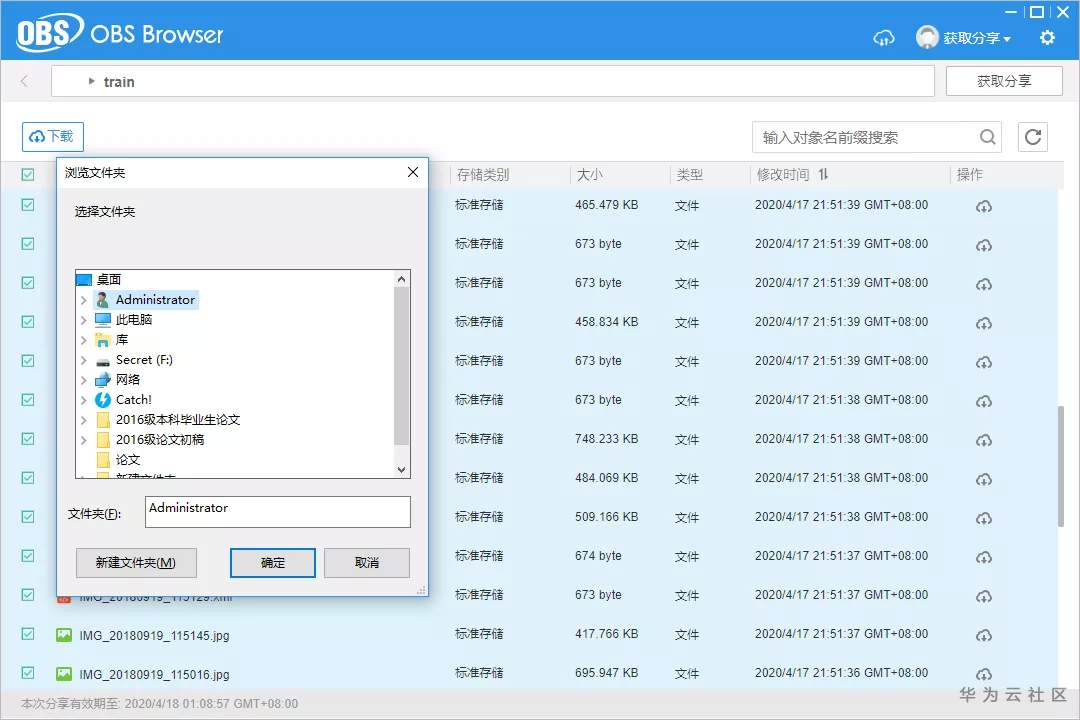Download the 484.069 KB file via cloud icon

click(984, 479)
